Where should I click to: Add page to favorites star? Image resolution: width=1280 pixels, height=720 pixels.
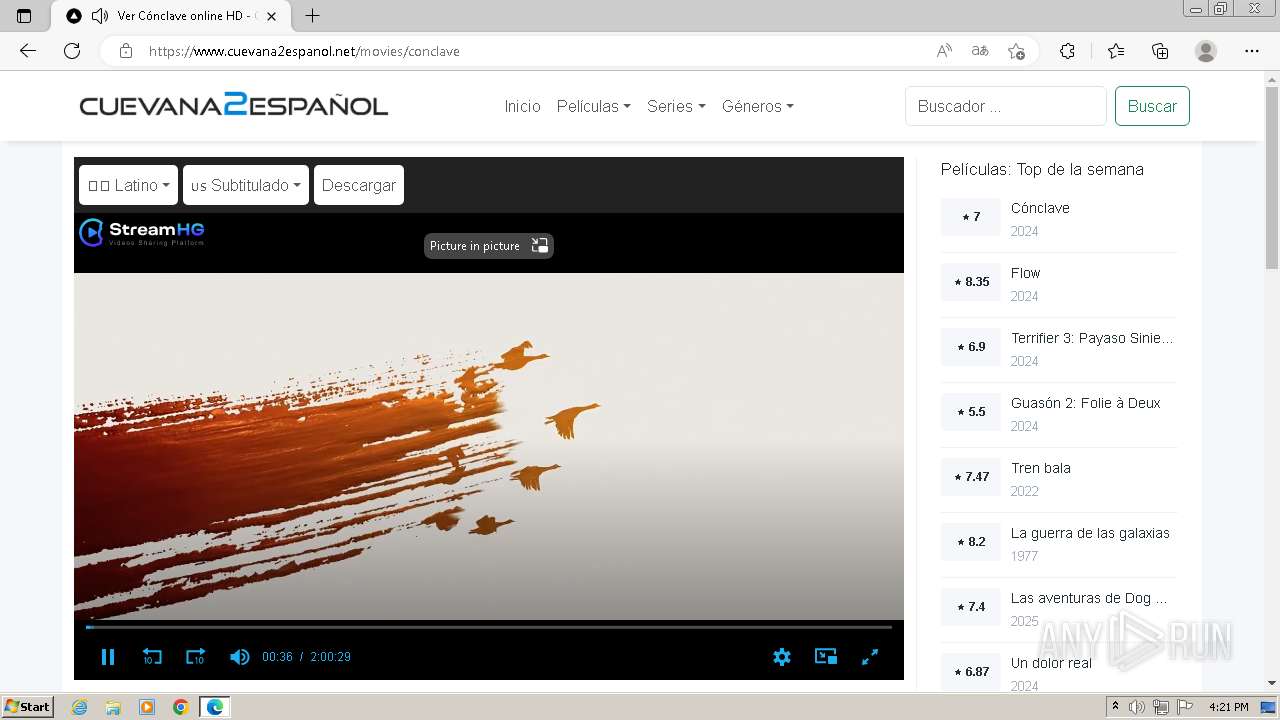[x=1016, y=51]
